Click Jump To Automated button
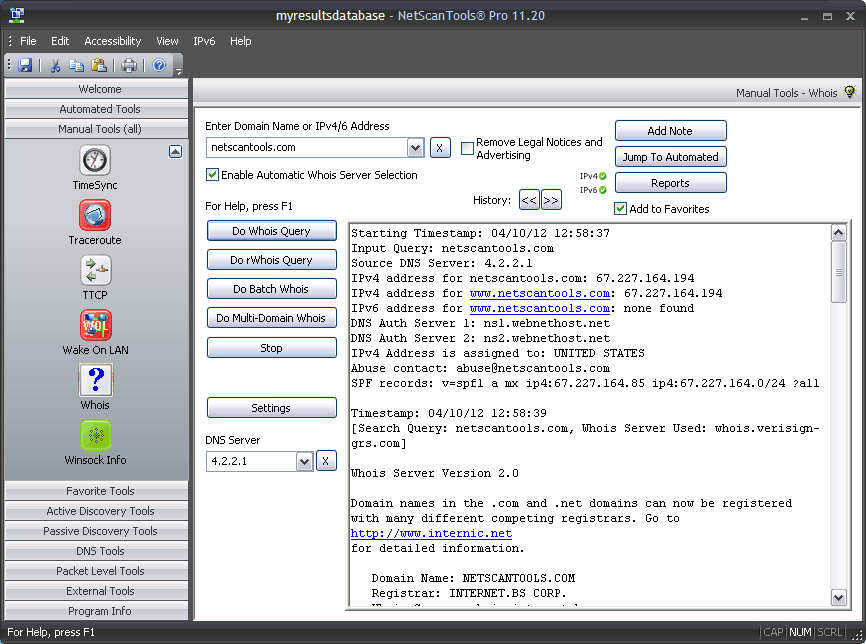866x644 pixels. click(x=670, y=157)
